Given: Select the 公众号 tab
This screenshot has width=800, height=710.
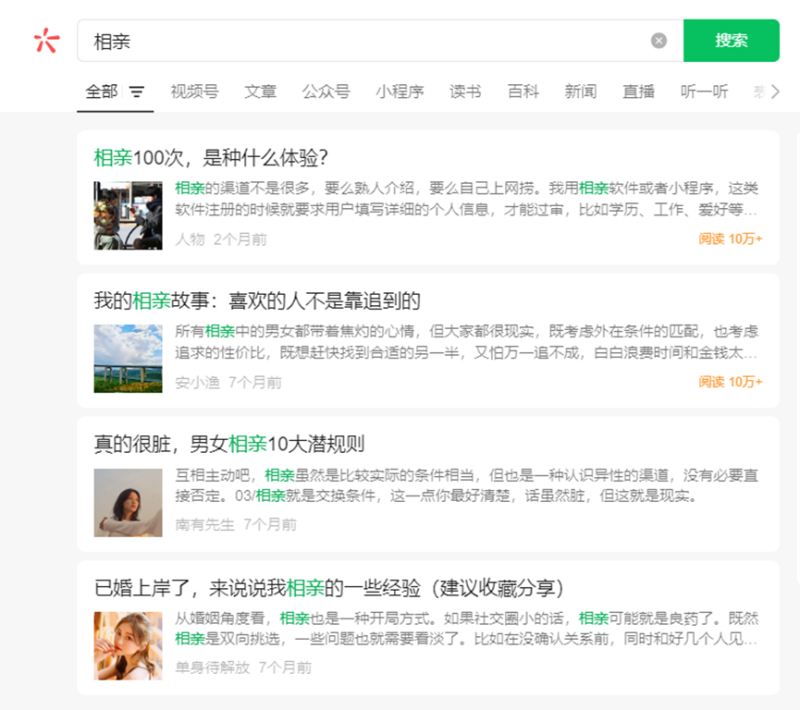Looking at the screenshot, I should 326,92.
